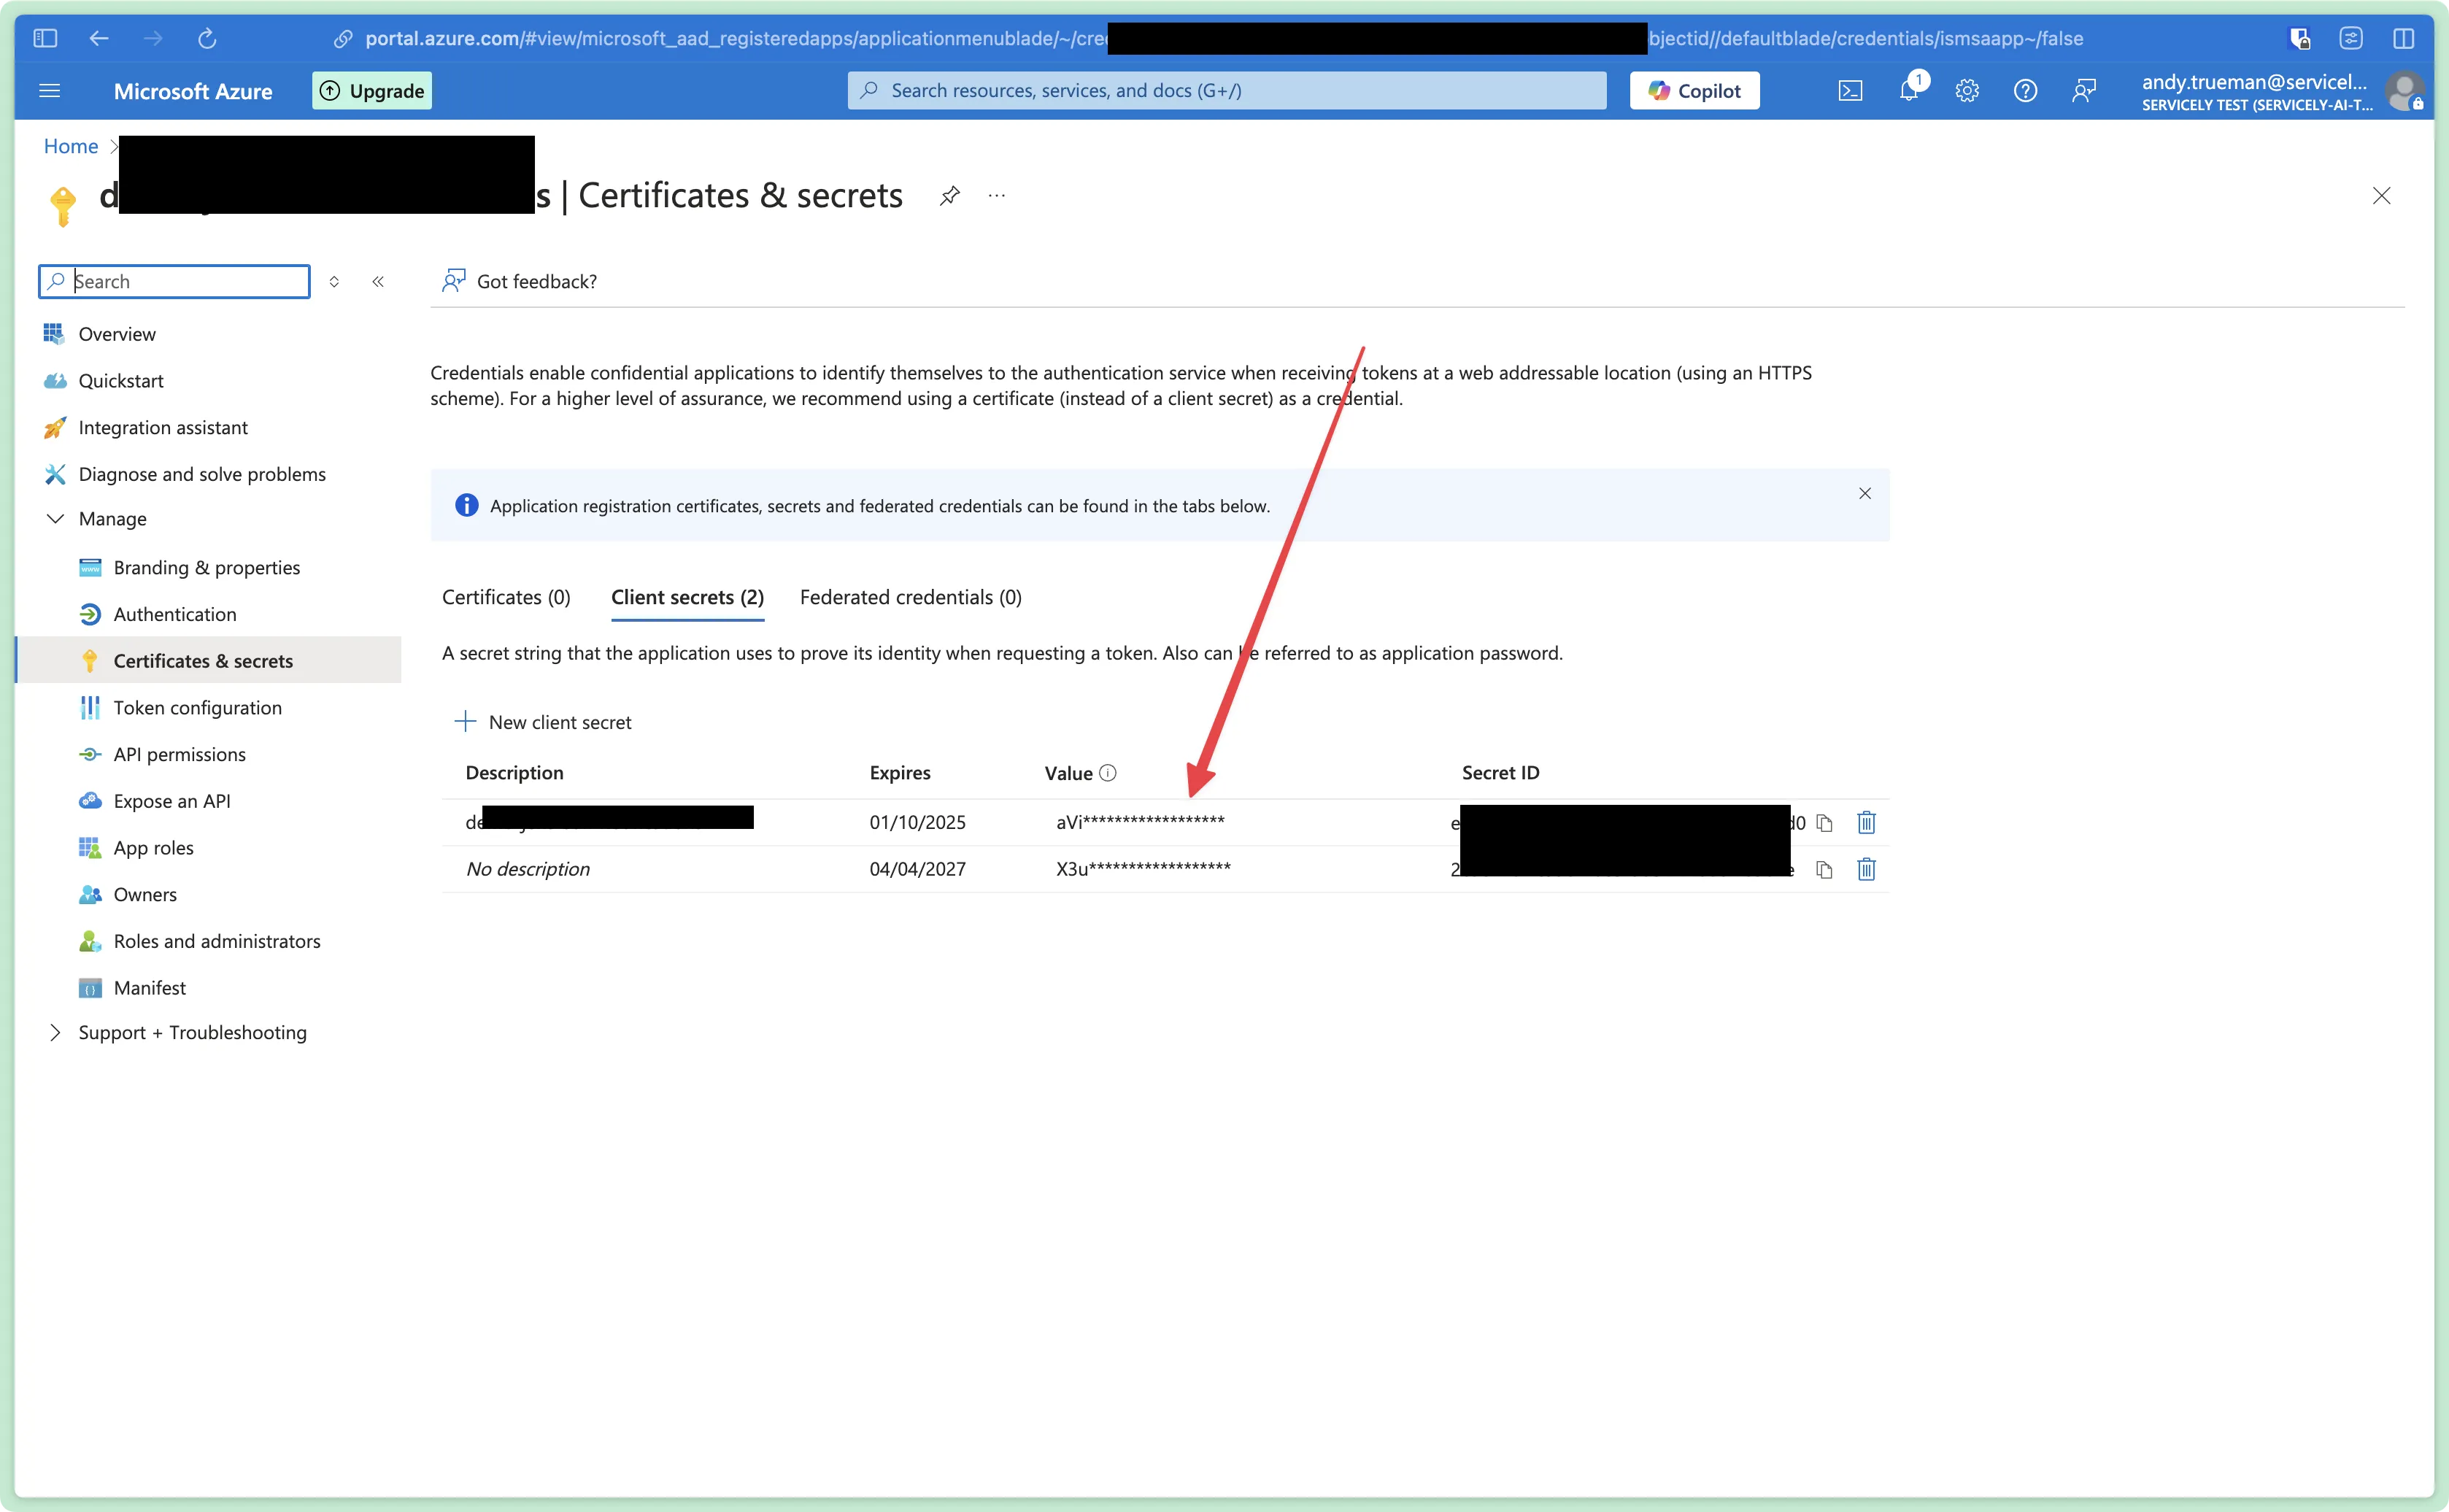
Task: Click the Value column info icon
Action: pyautogui.click(x=1108, y=773)
